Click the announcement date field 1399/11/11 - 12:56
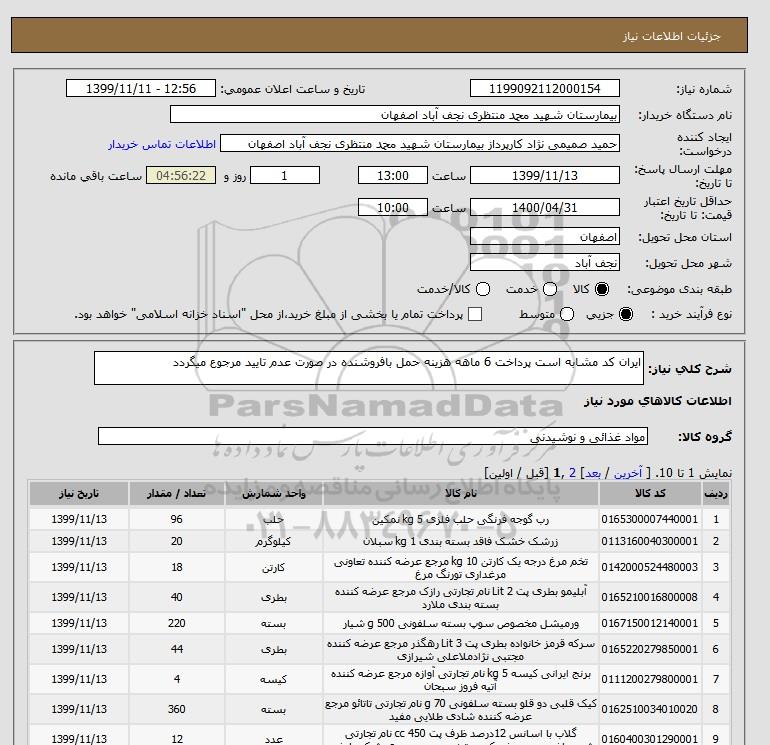Image resolution: width=770 pixels, height=745 pixels. [x=141, y=88]
